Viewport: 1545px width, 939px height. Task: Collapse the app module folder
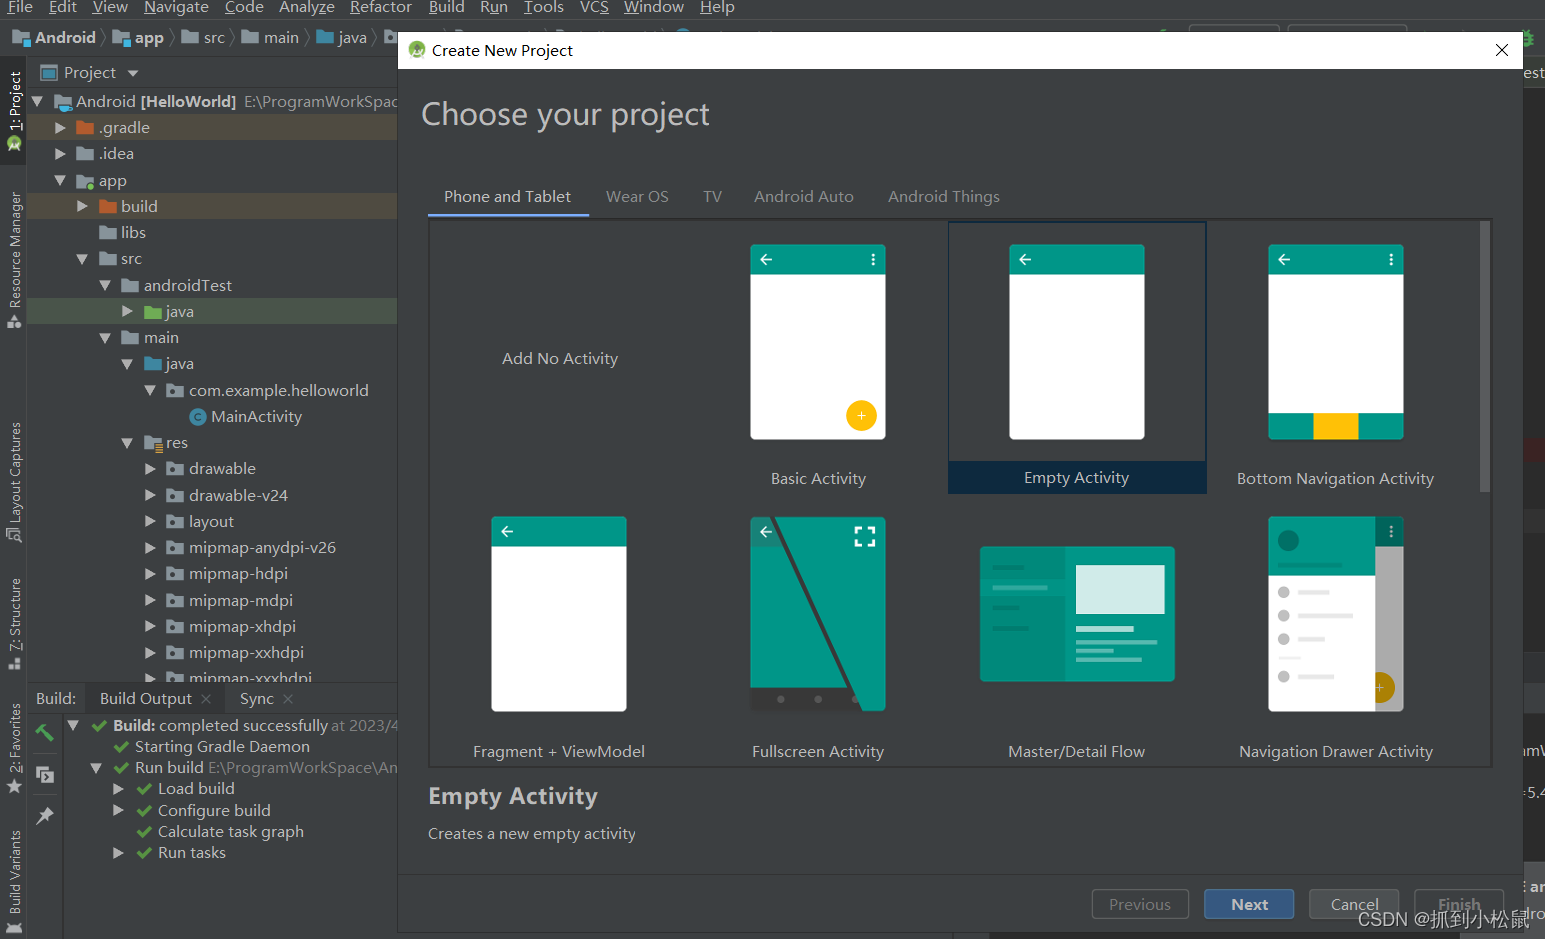coord(60,180)
